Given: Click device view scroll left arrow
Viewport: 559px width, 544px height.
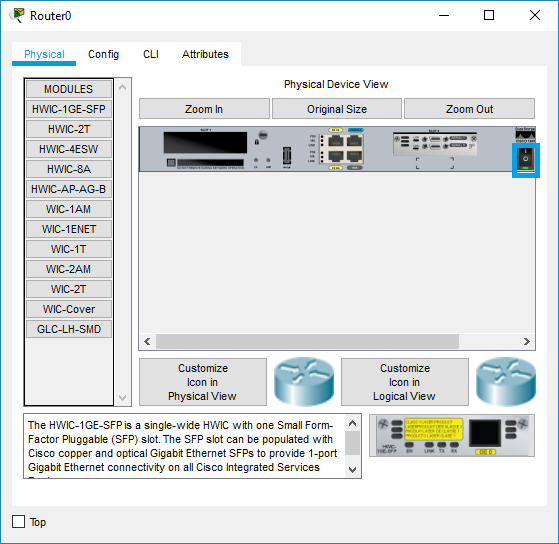Looking at the screenshot, I should click(147, 342).
